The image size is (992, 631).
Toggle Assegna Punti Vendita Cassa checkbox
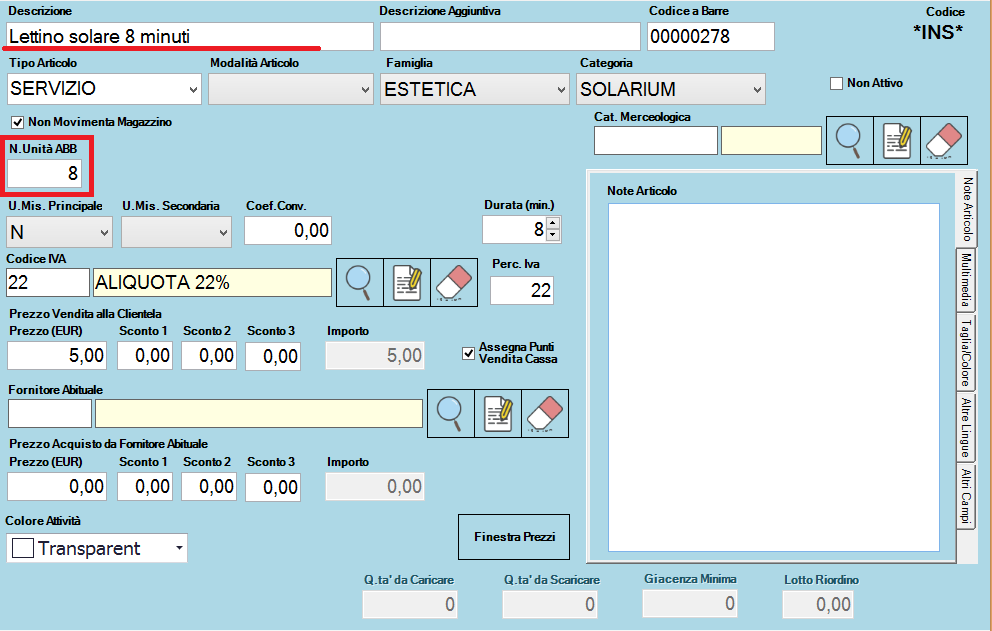(x=468, y=352)
